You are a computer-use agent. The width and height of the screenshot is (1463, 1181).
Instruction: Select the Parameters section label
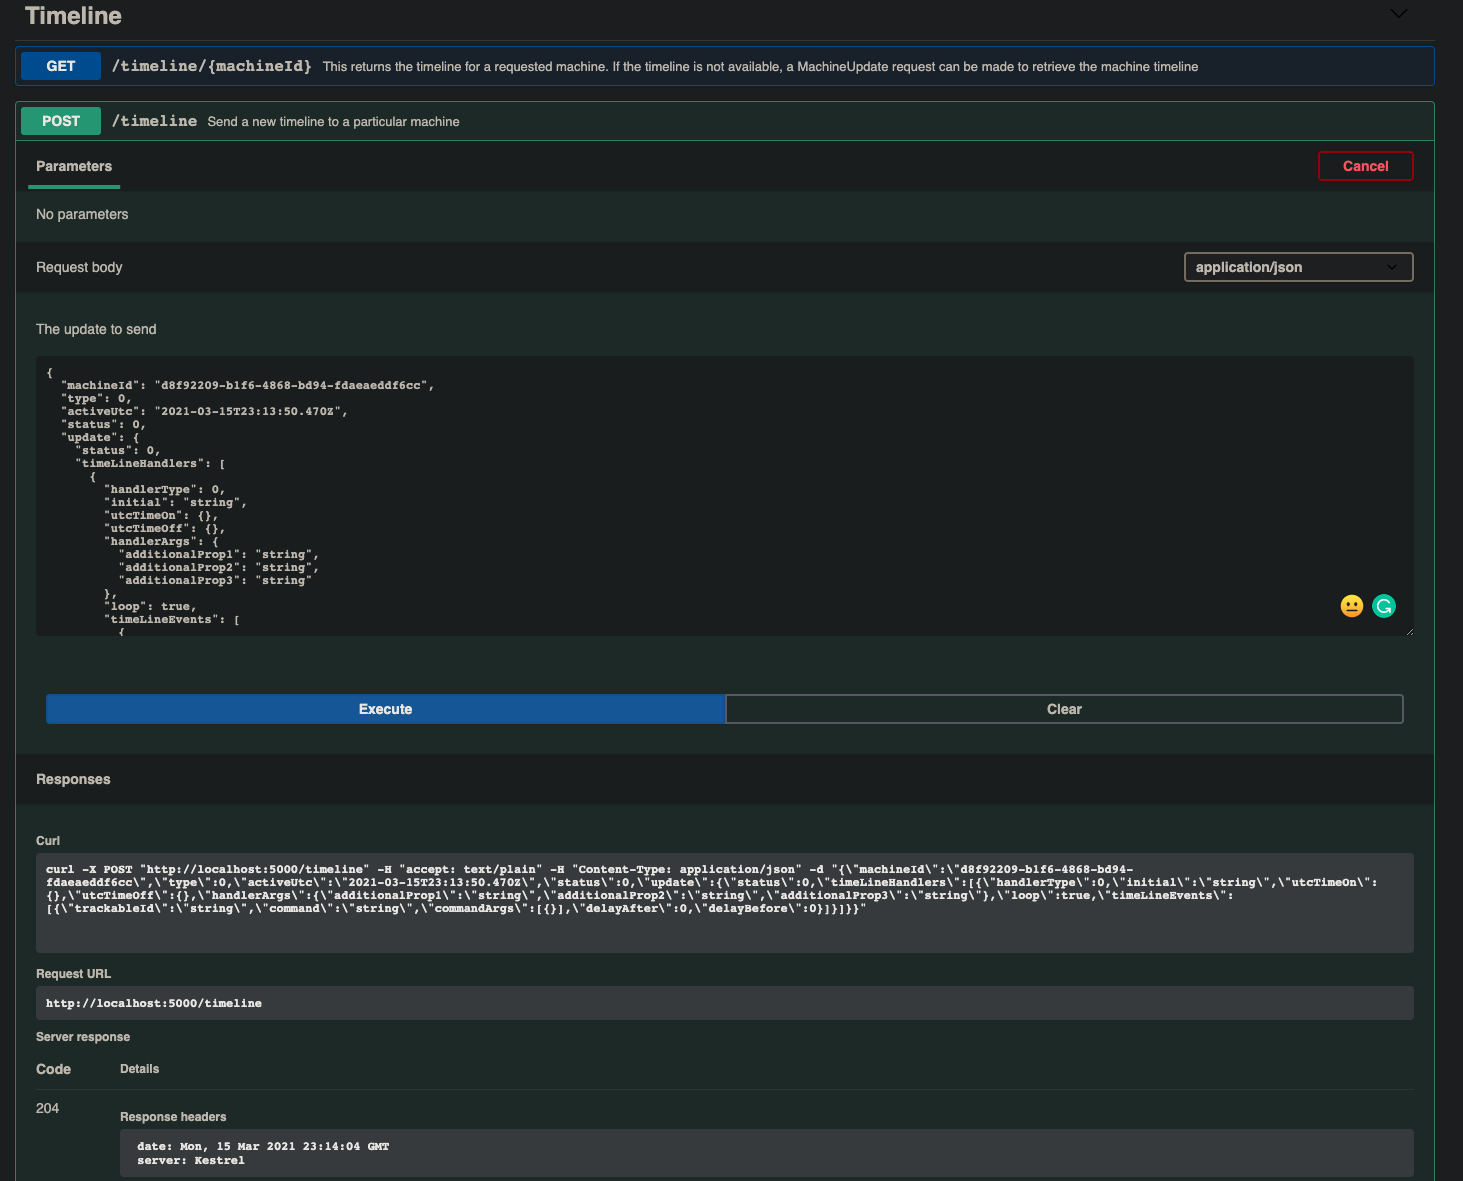click(73, 166)
